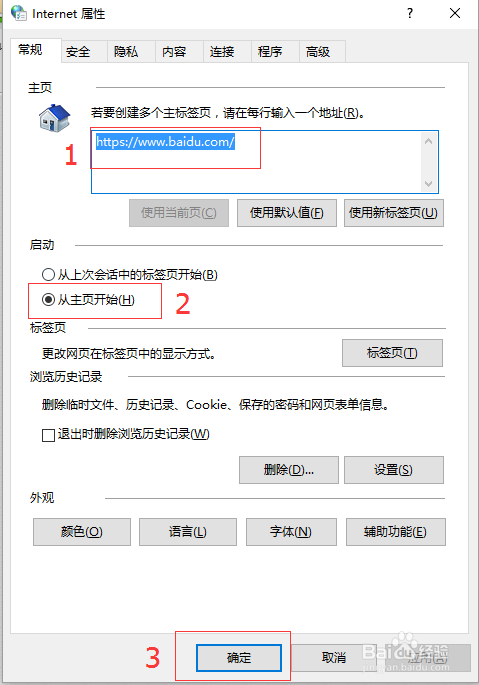Switch to the 安全 tab
The height and width of the screenshot is (685, 479).
pos(78,52)
